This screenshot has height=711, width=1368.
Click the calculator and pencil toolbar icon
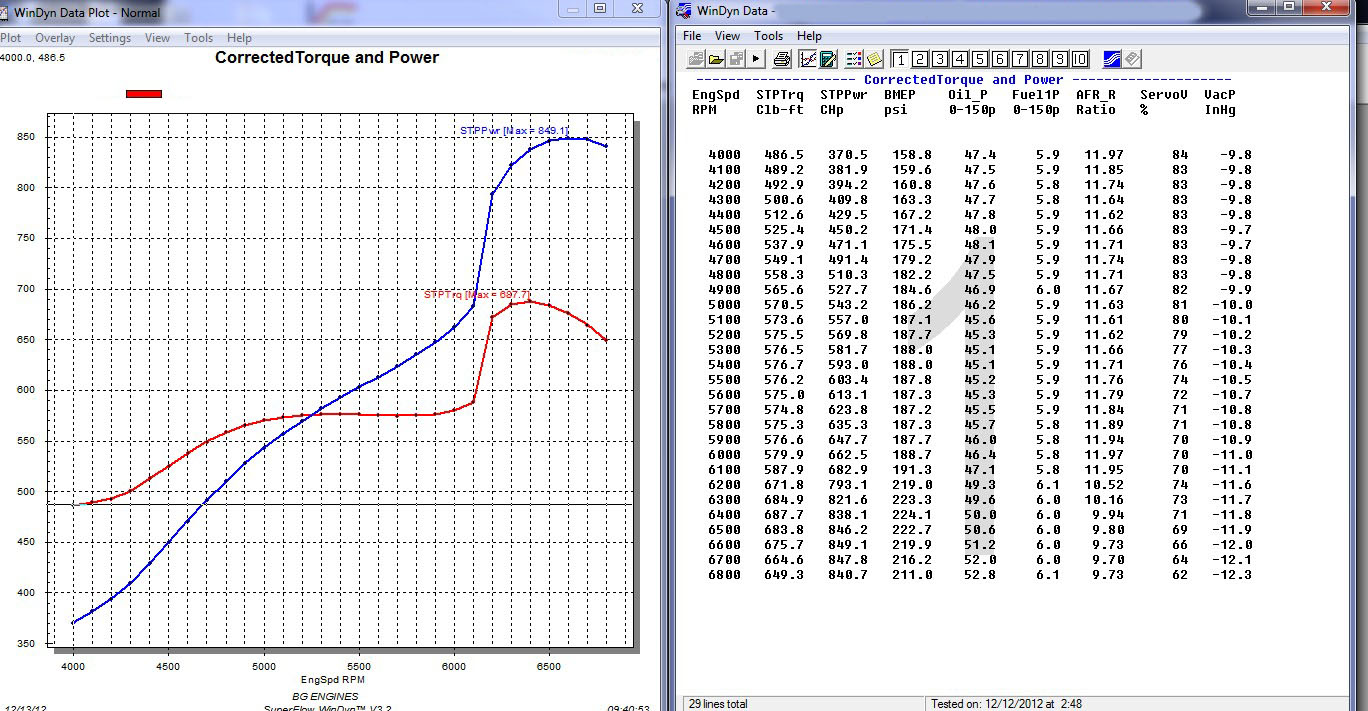point(828,59)
